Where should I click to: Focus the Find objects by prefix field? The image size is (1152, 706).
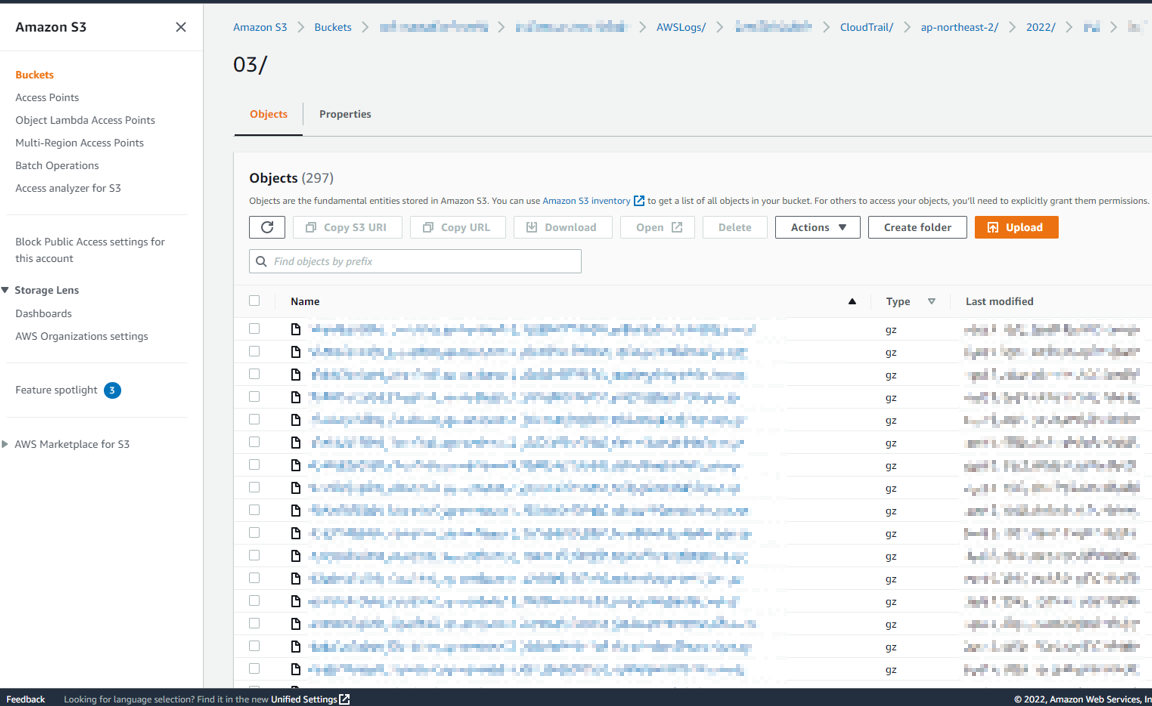415,262
